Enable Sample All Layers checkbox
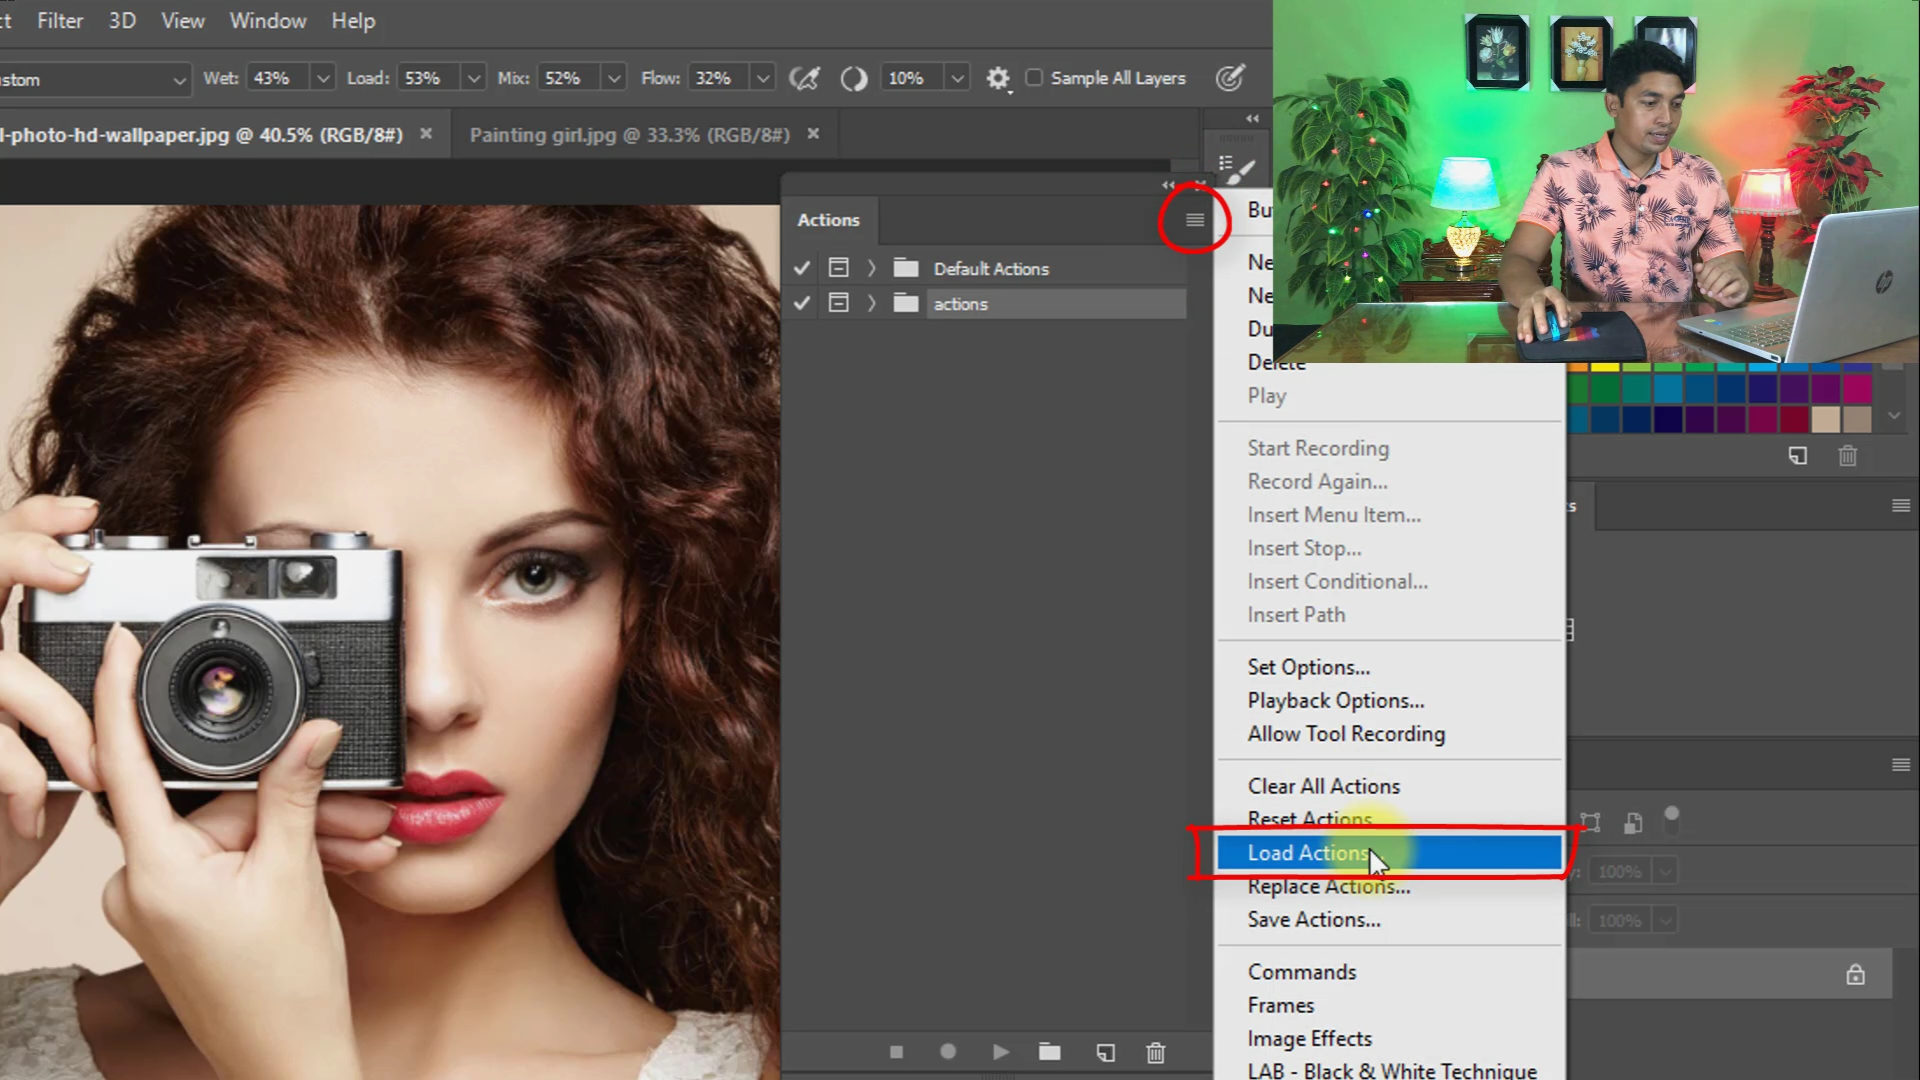Screen dimensions: 1920x1080 [1034, 78]
